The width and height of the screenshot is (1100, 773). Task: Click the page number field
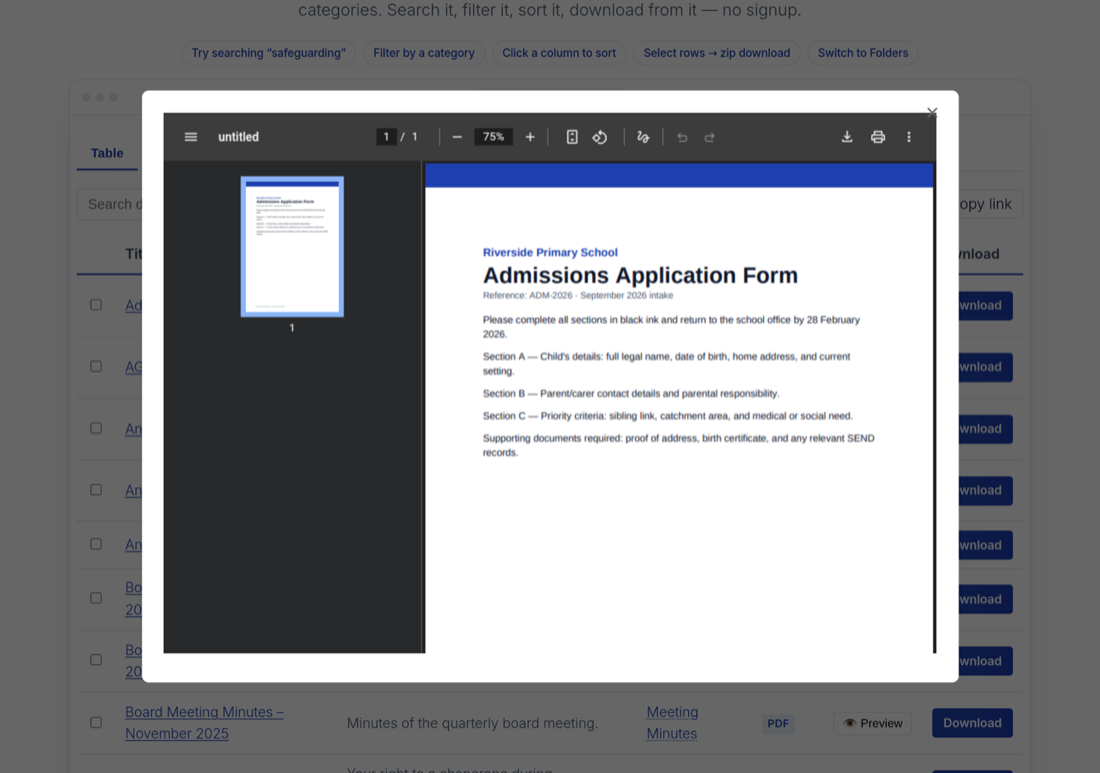point(386,137)
